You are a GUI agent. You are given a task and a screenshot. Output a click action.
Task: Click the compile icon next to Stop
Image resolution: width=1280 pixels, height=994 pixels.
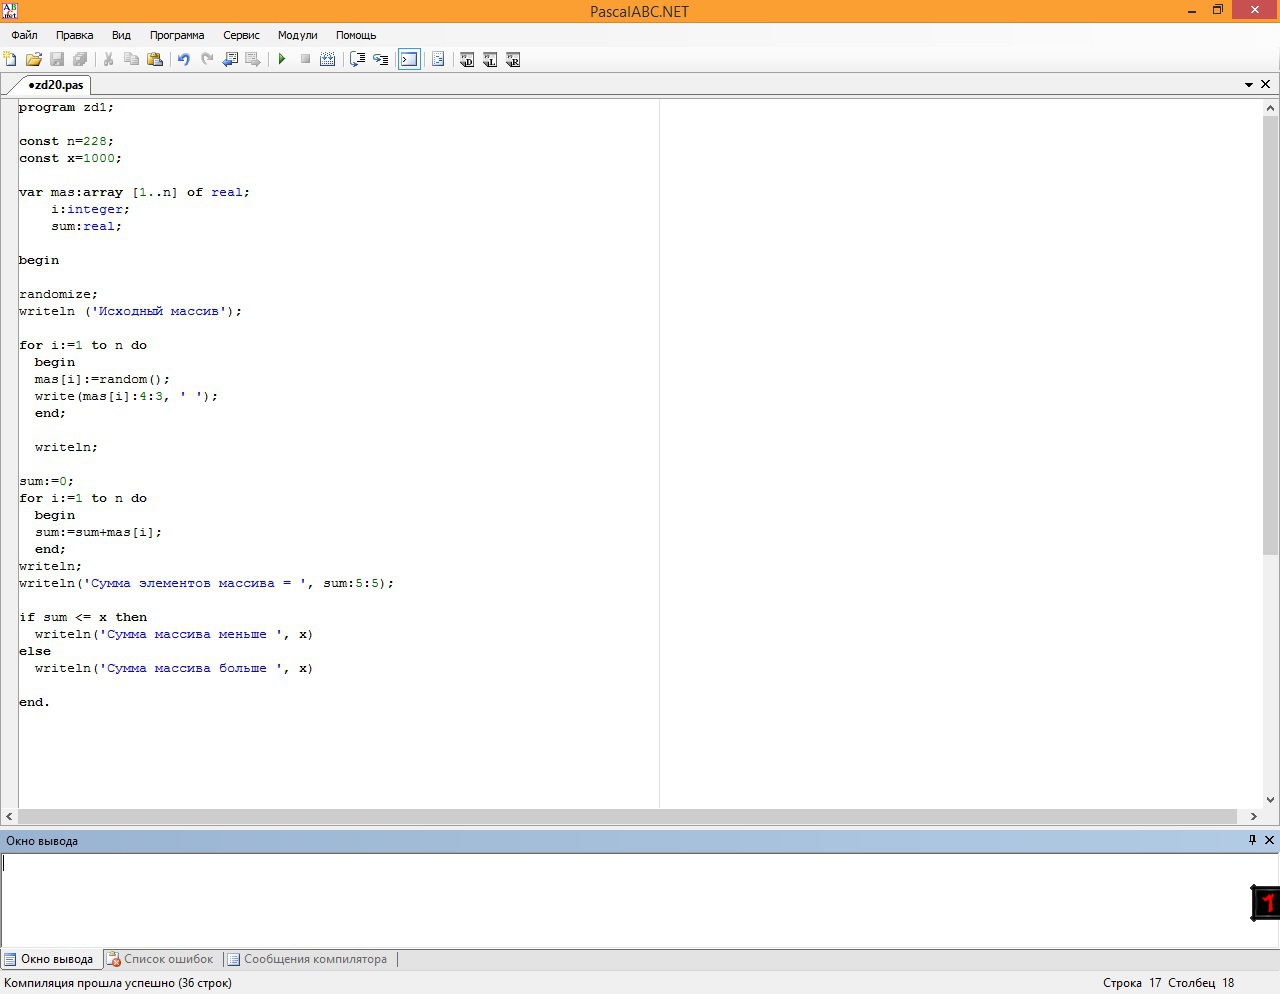(327, 60)
